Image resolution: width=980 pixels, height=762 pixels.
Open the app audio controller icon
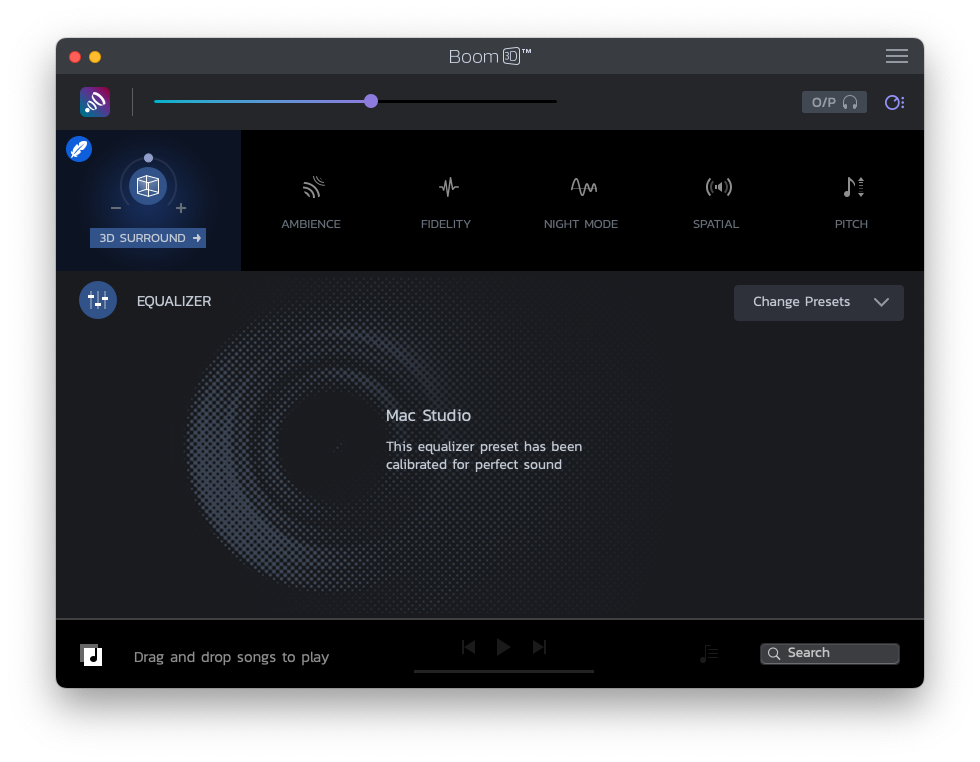(x=894, y=102)
